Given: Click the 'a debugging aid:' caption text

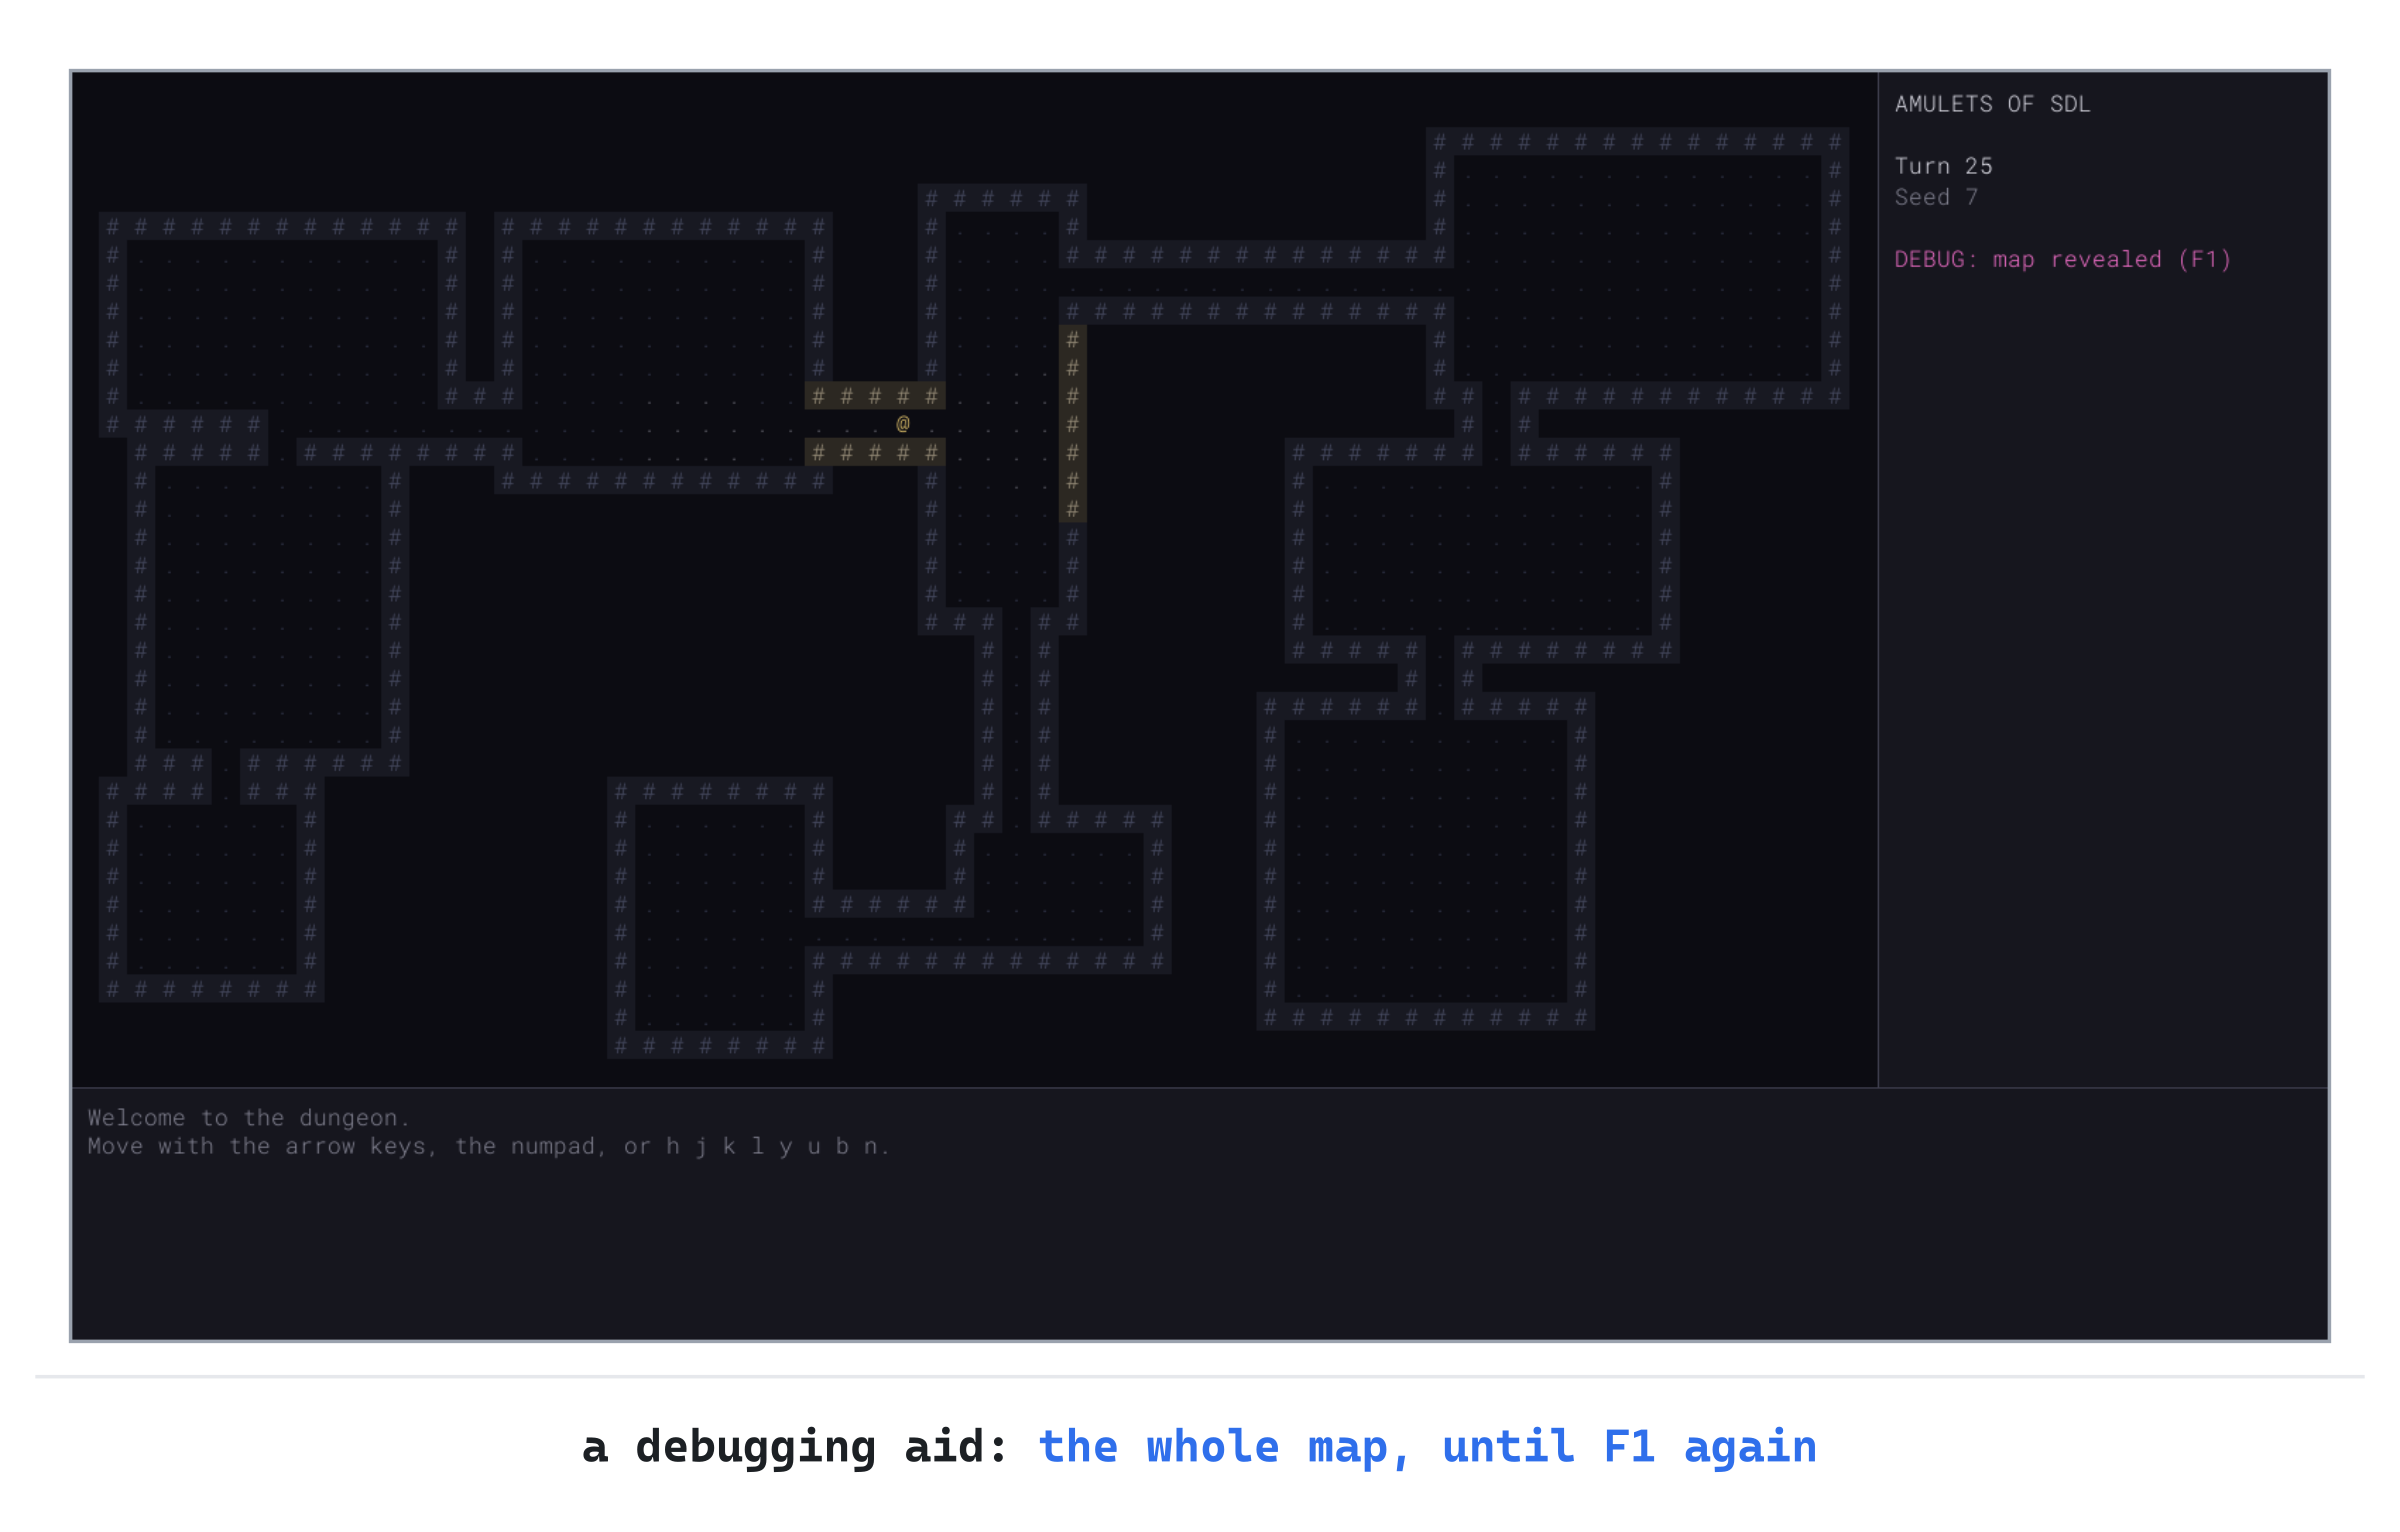Looking at the screenshot, I should (795, 1447).
